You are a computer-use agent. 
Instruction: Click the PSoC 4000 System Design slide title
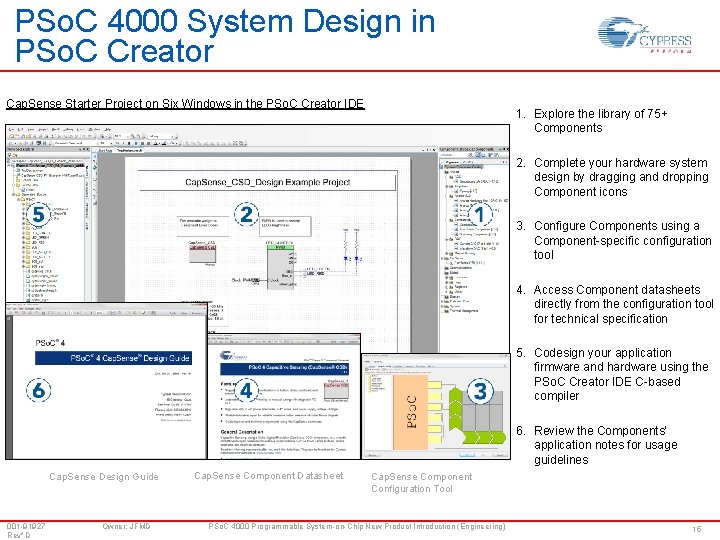pos(225,36)
